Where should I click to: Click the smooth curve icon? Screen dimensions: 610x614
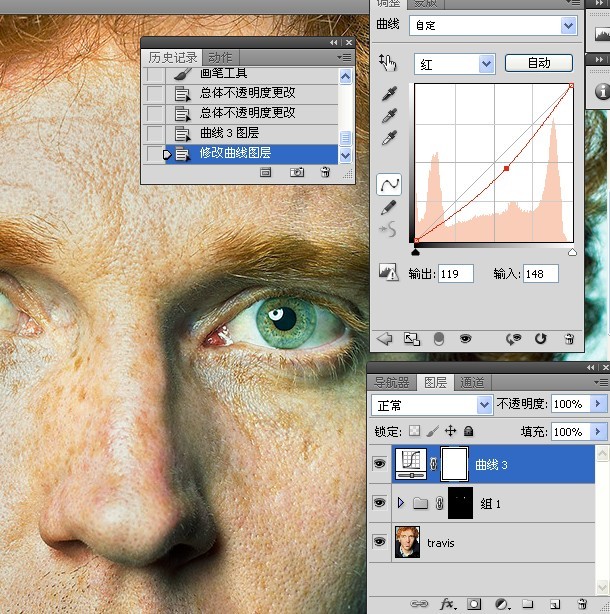click(x=388, y=229)
